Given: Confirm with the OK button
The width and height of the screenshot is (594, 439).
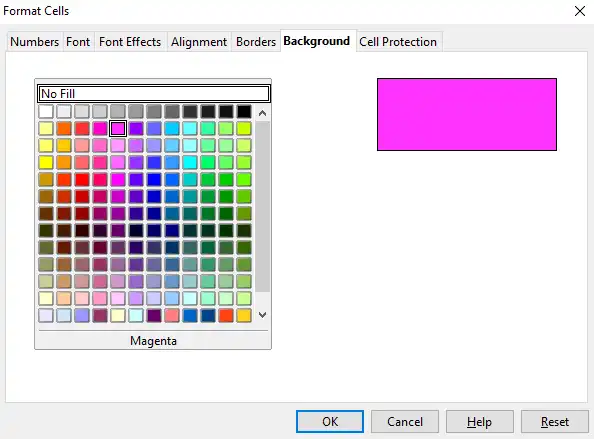Looking at the screenshot, I should tap(330, 422).
